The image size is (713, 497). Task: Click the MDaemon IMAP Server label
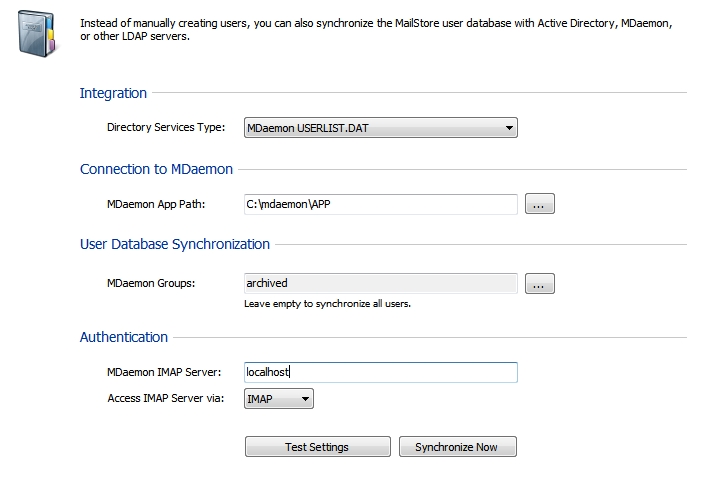tap(164, 372)
